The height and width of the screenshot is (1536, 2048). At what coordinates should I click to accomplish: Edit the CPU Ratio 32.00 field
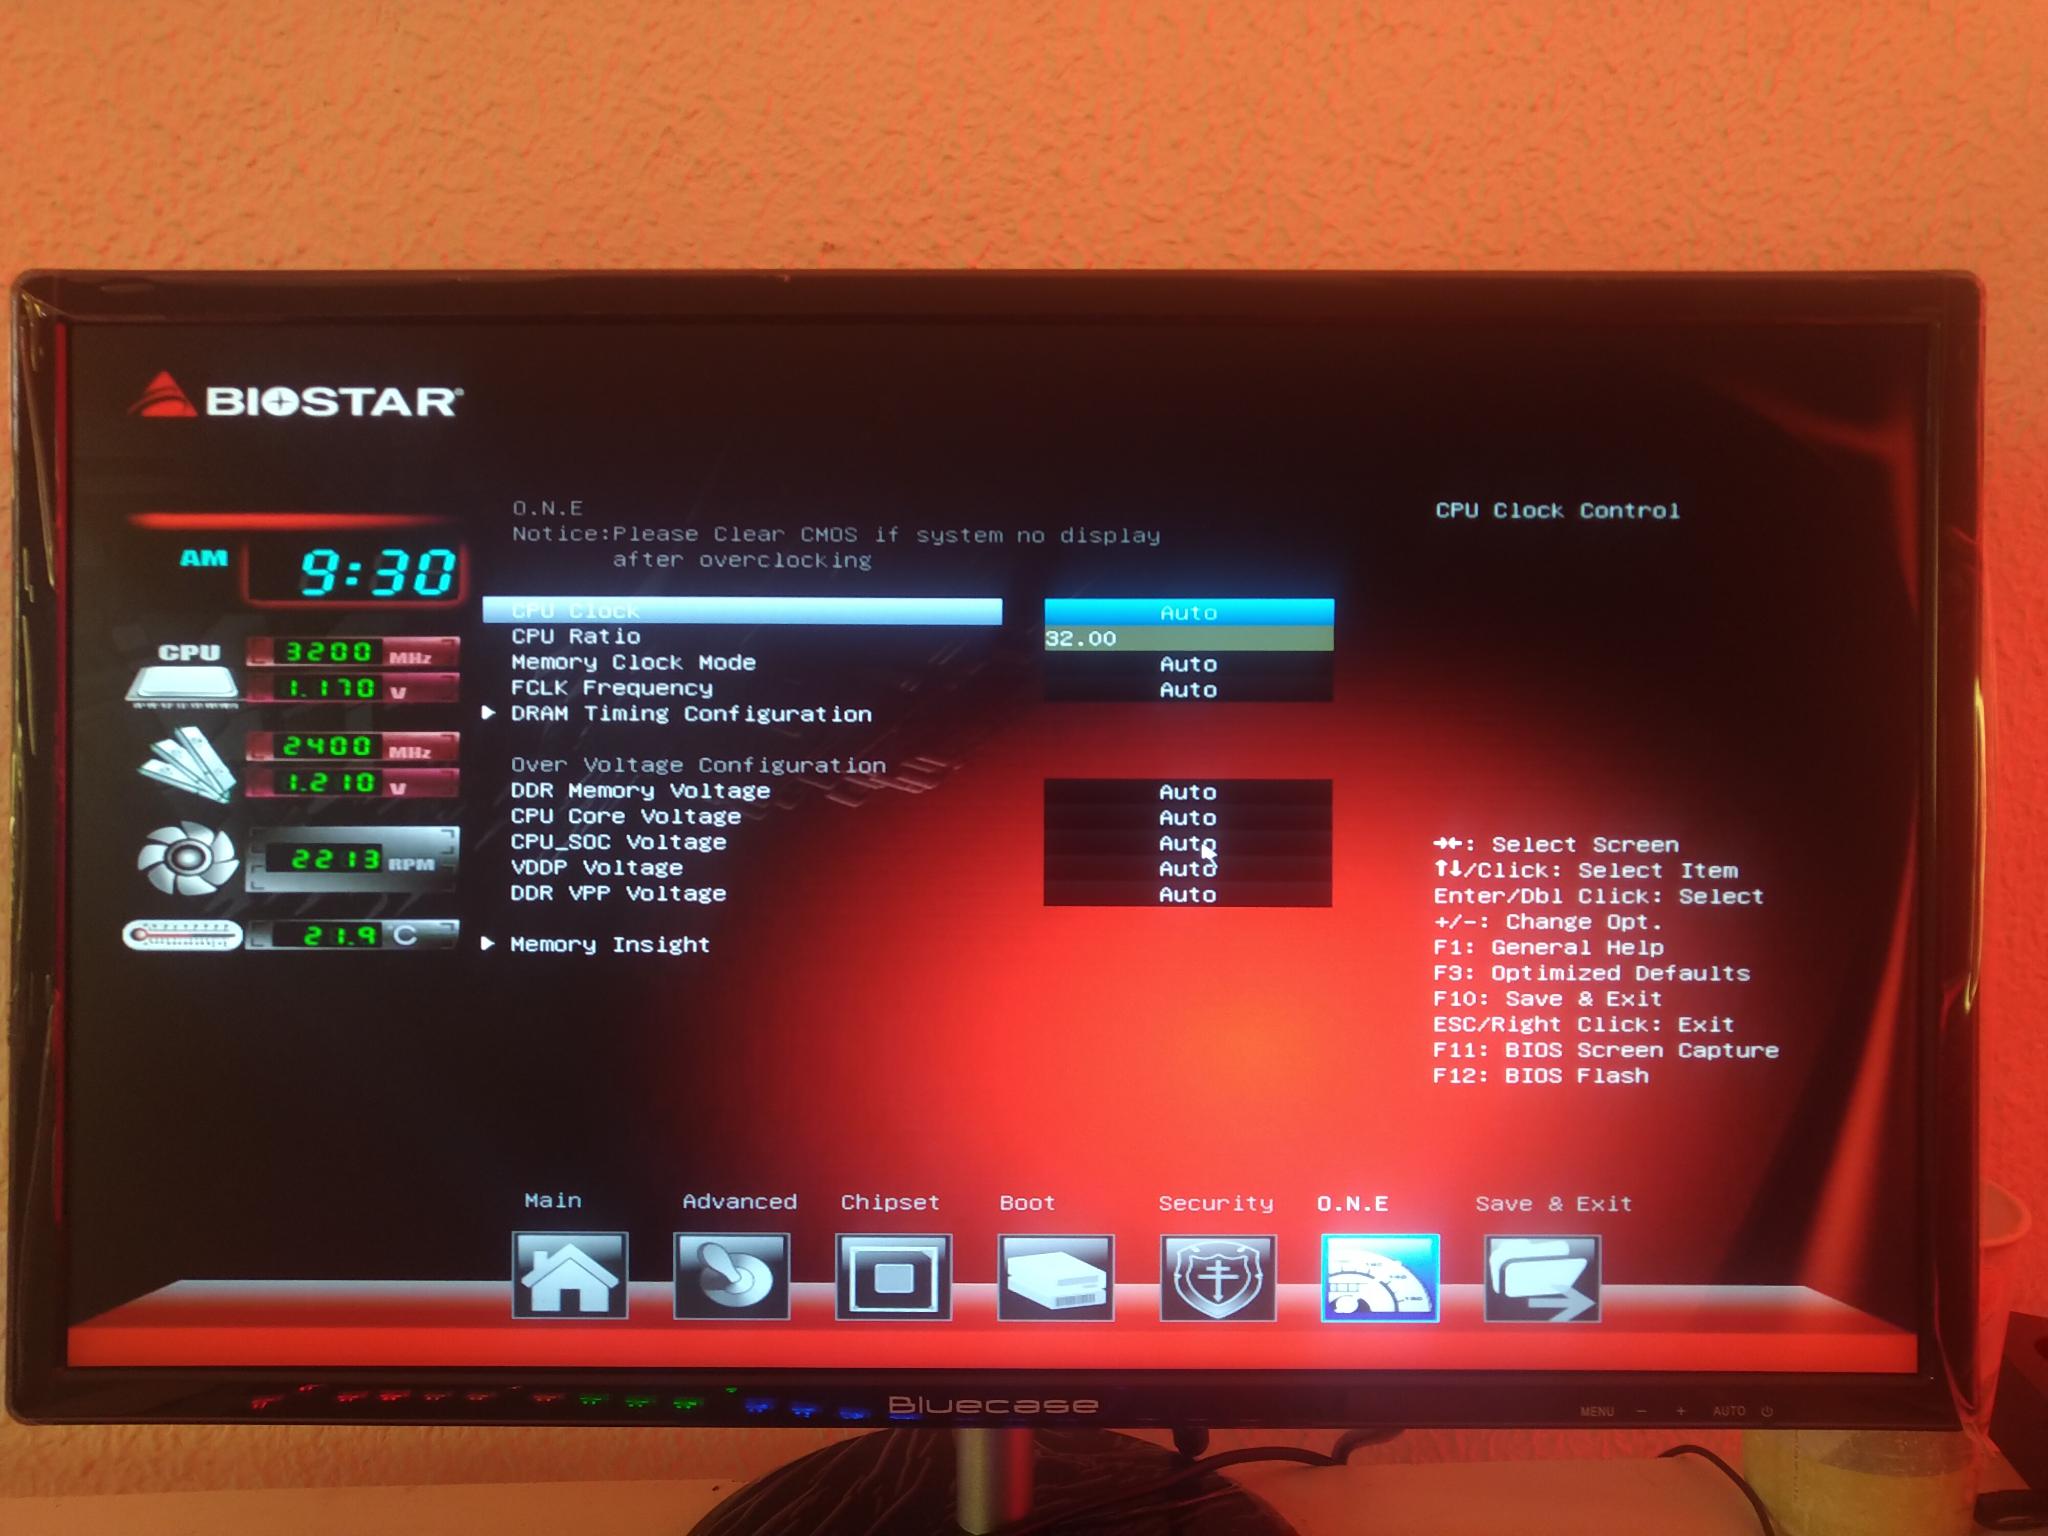point(1189,638)
